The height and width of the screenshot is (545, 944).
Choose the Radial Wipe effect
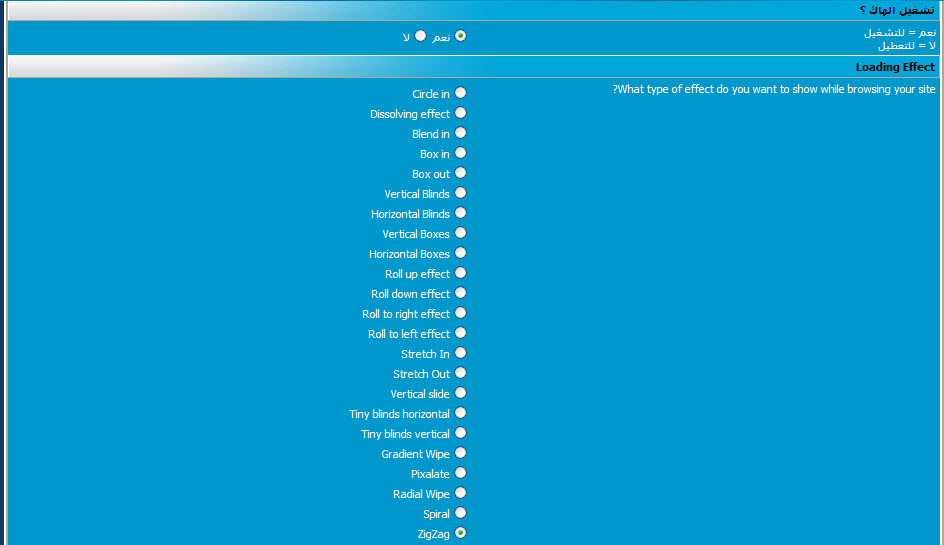[460, 493]
